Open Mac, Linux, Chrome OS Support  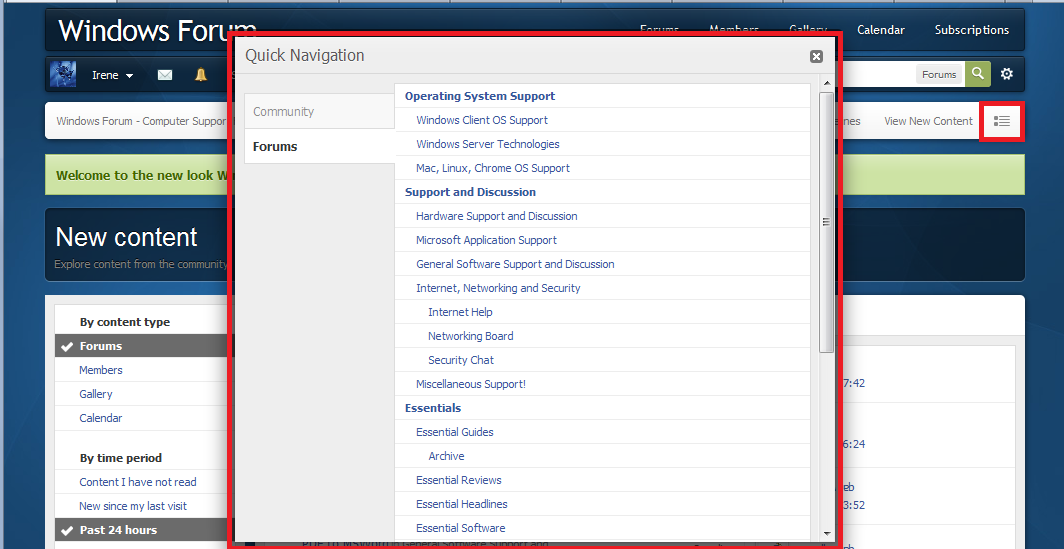(493, 168)
